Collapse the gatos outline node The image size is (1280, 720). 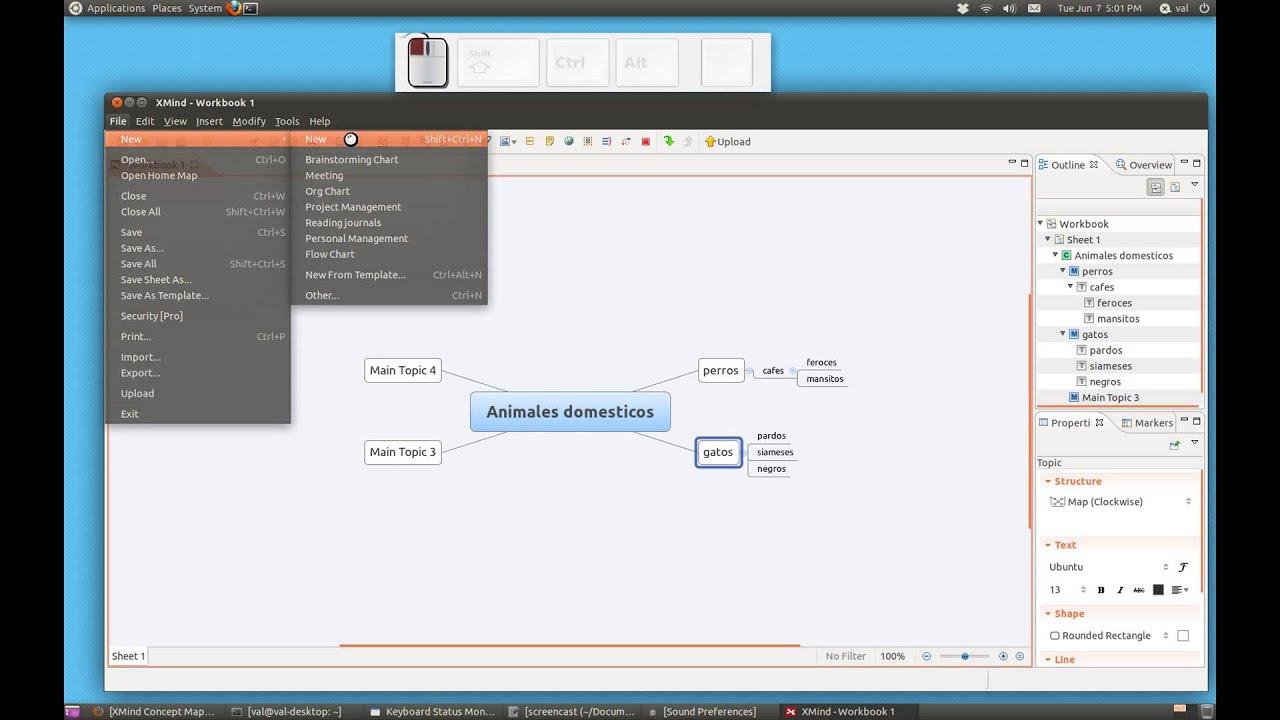click(1063, 334)
